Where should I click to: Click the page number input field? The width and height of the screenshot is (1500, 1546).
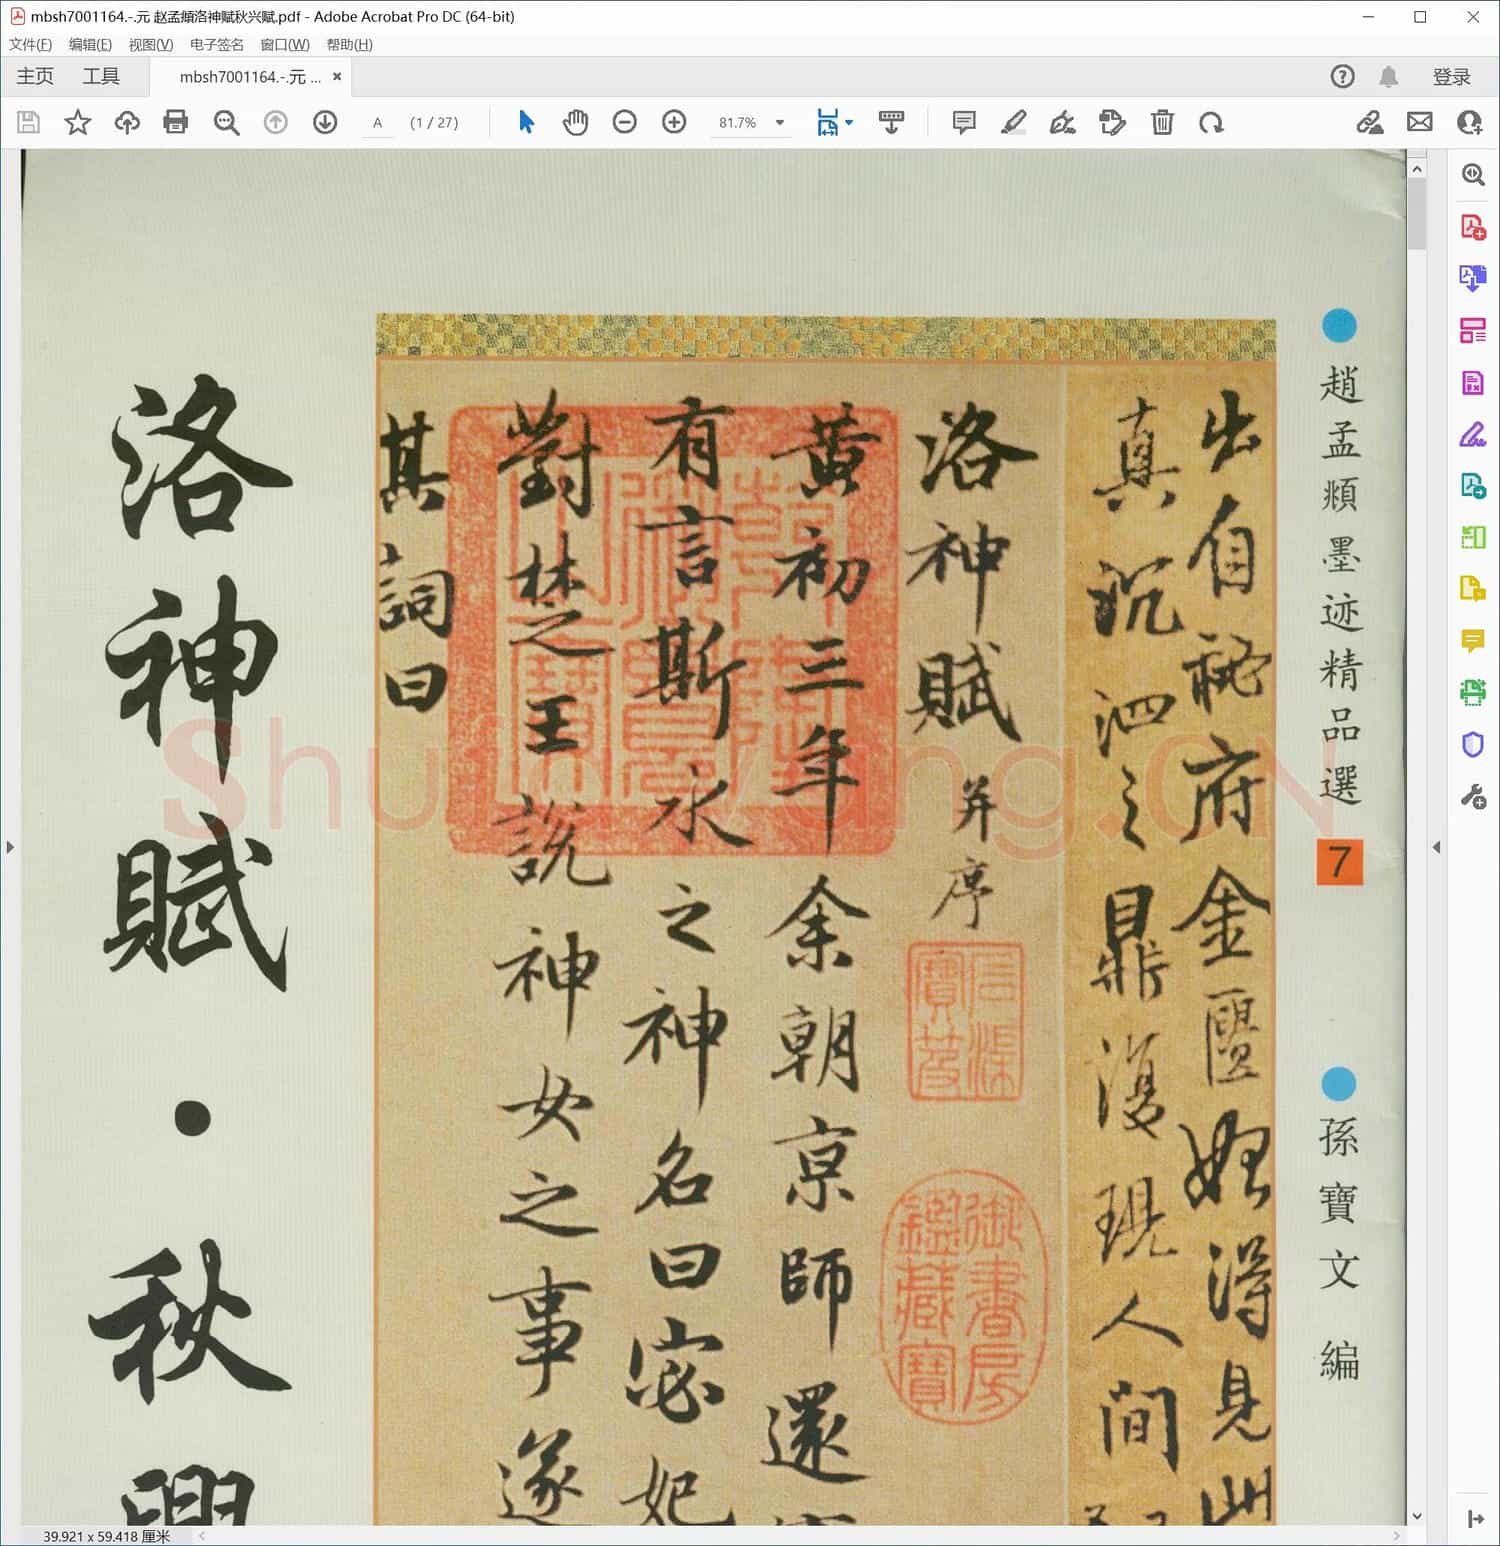point(377,123)
